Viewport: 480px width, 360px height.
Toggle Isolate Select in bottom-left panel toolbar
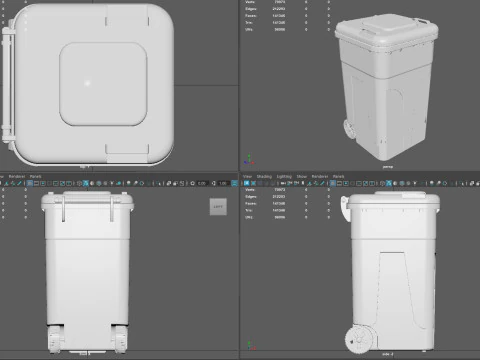[158, 183]
